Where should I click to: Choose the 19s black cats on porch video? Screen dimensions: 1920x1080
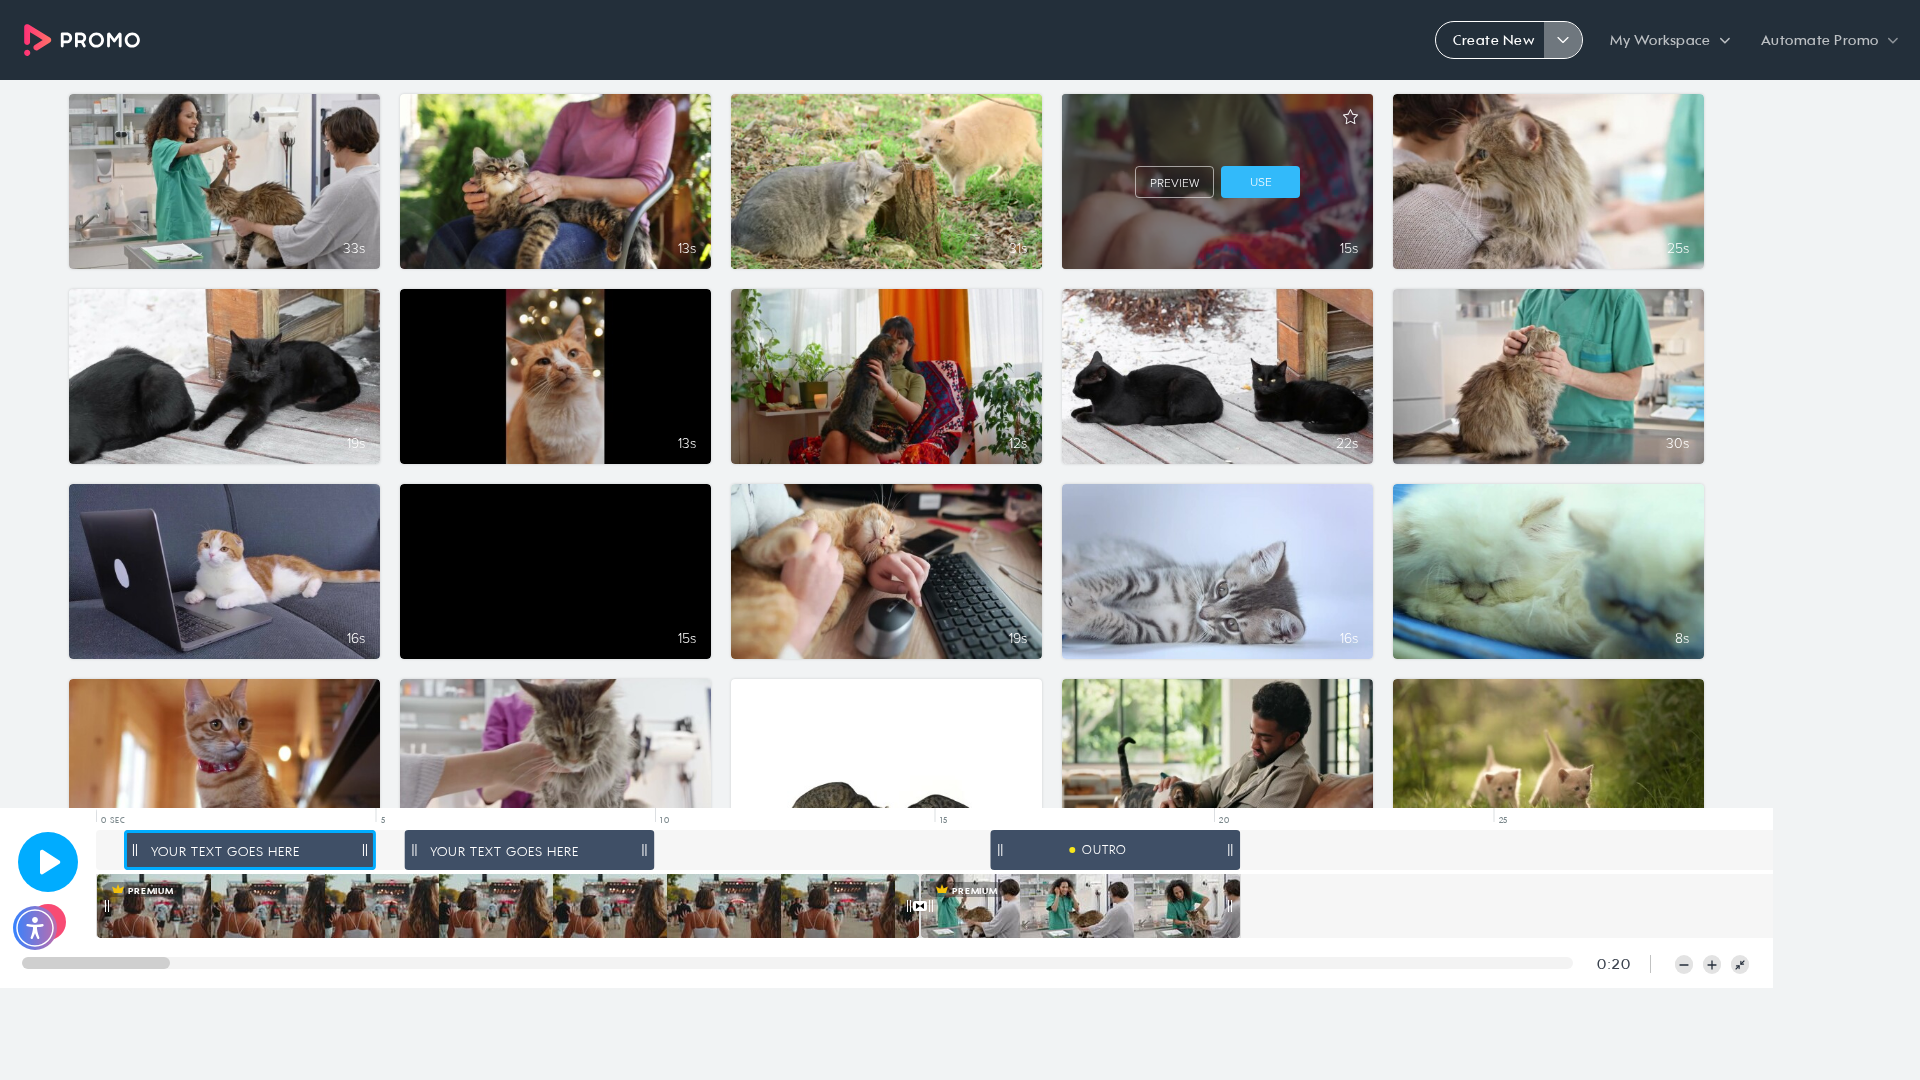224,376
